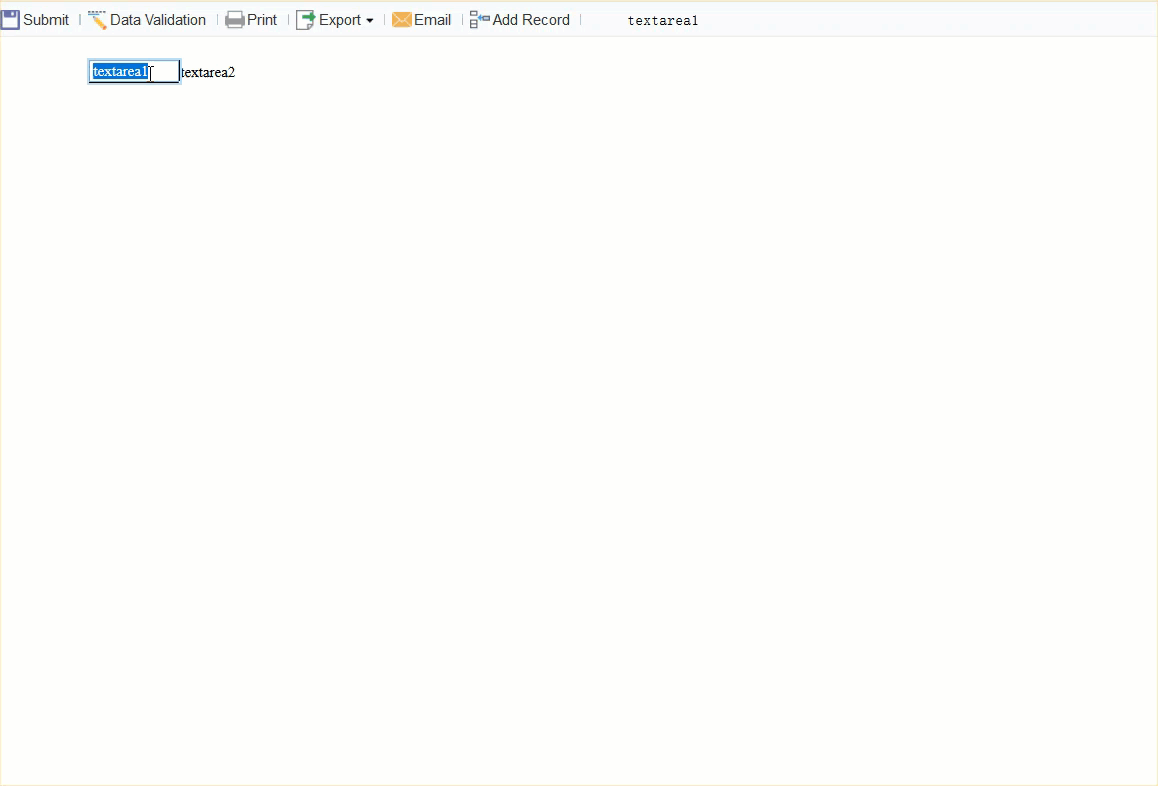Select the envelope icon next to Email text
Image resolution: width=1158 pixels, height=786 pixels.
pyautogui.click(x=401, y=19)
